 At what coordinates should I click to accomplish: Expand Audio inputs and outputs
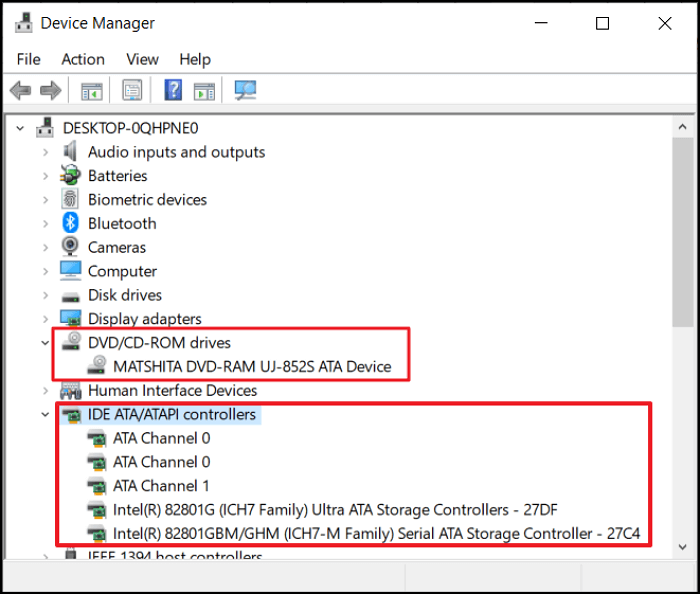point(46,152)
